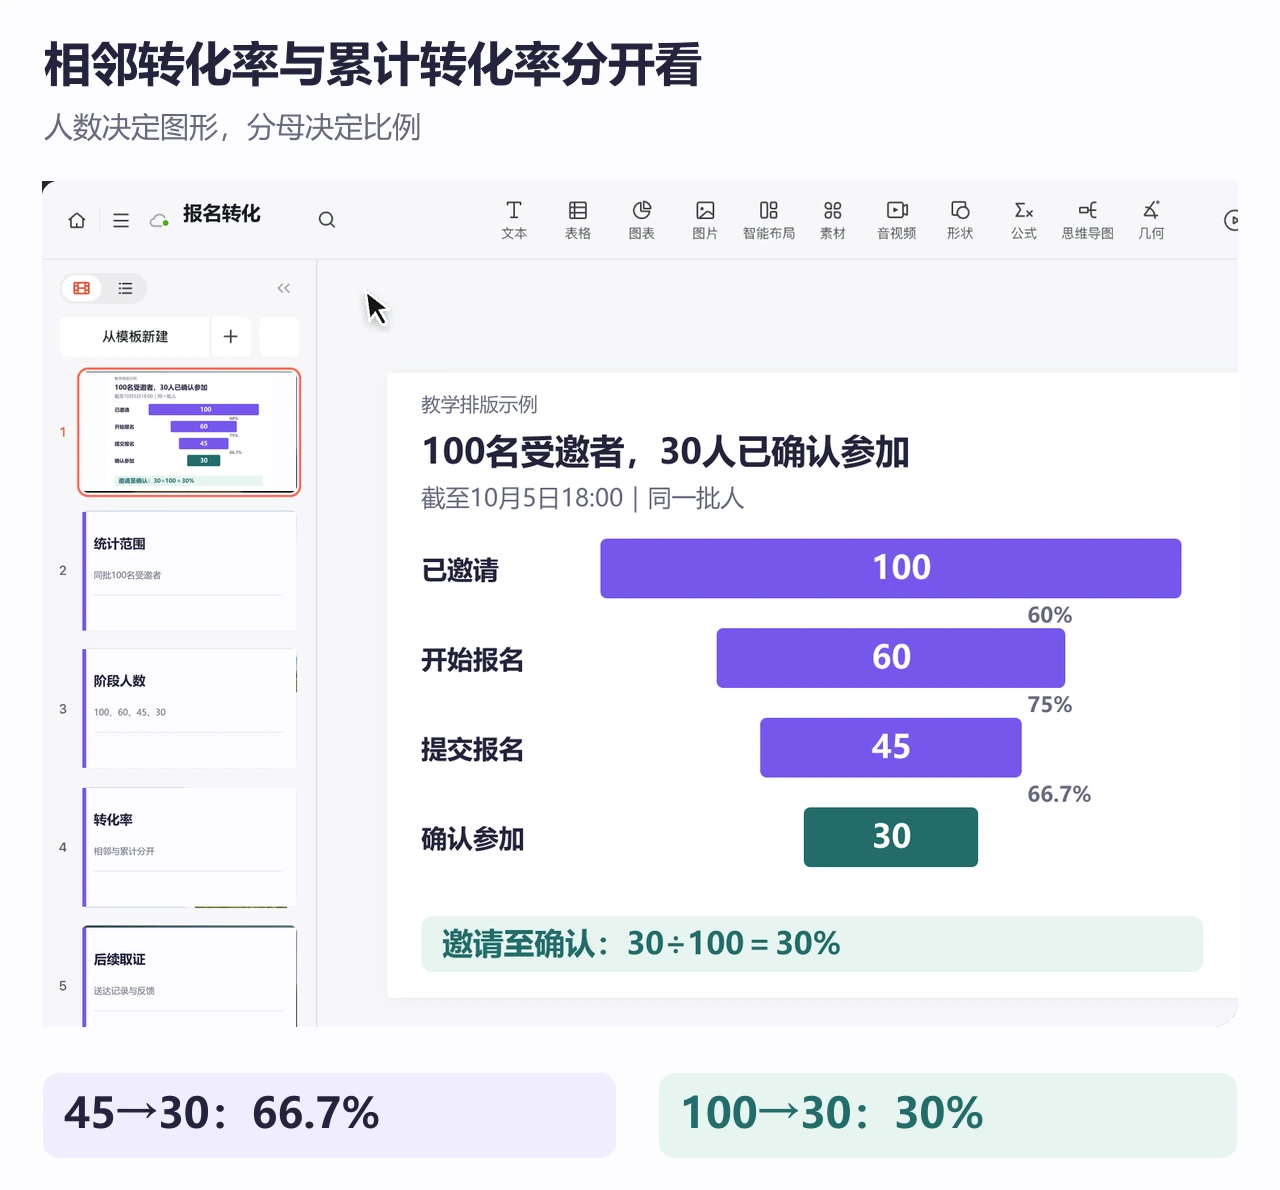The image size is (1280, 1190).
Task: Select slide 4 thumbnail 转化率
Action: coord(189,847)
